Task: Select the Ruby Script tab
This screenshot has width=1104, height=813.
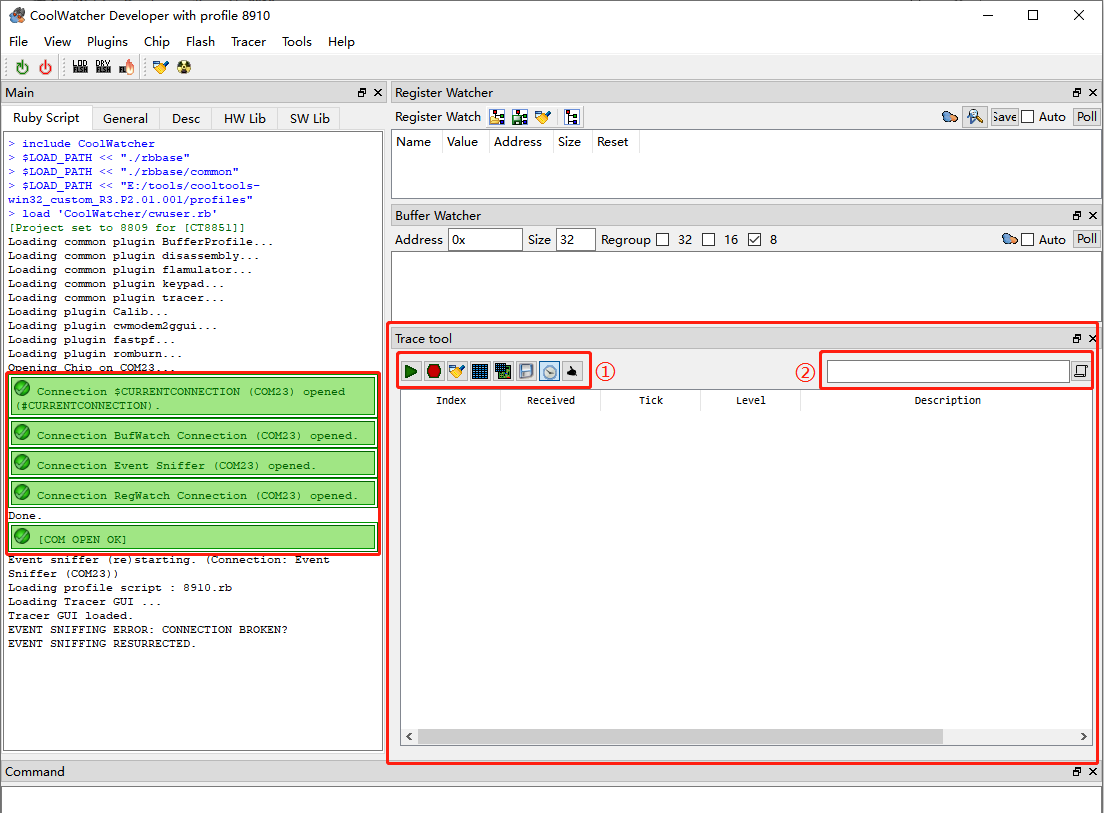Action: (x=46, y=118)
